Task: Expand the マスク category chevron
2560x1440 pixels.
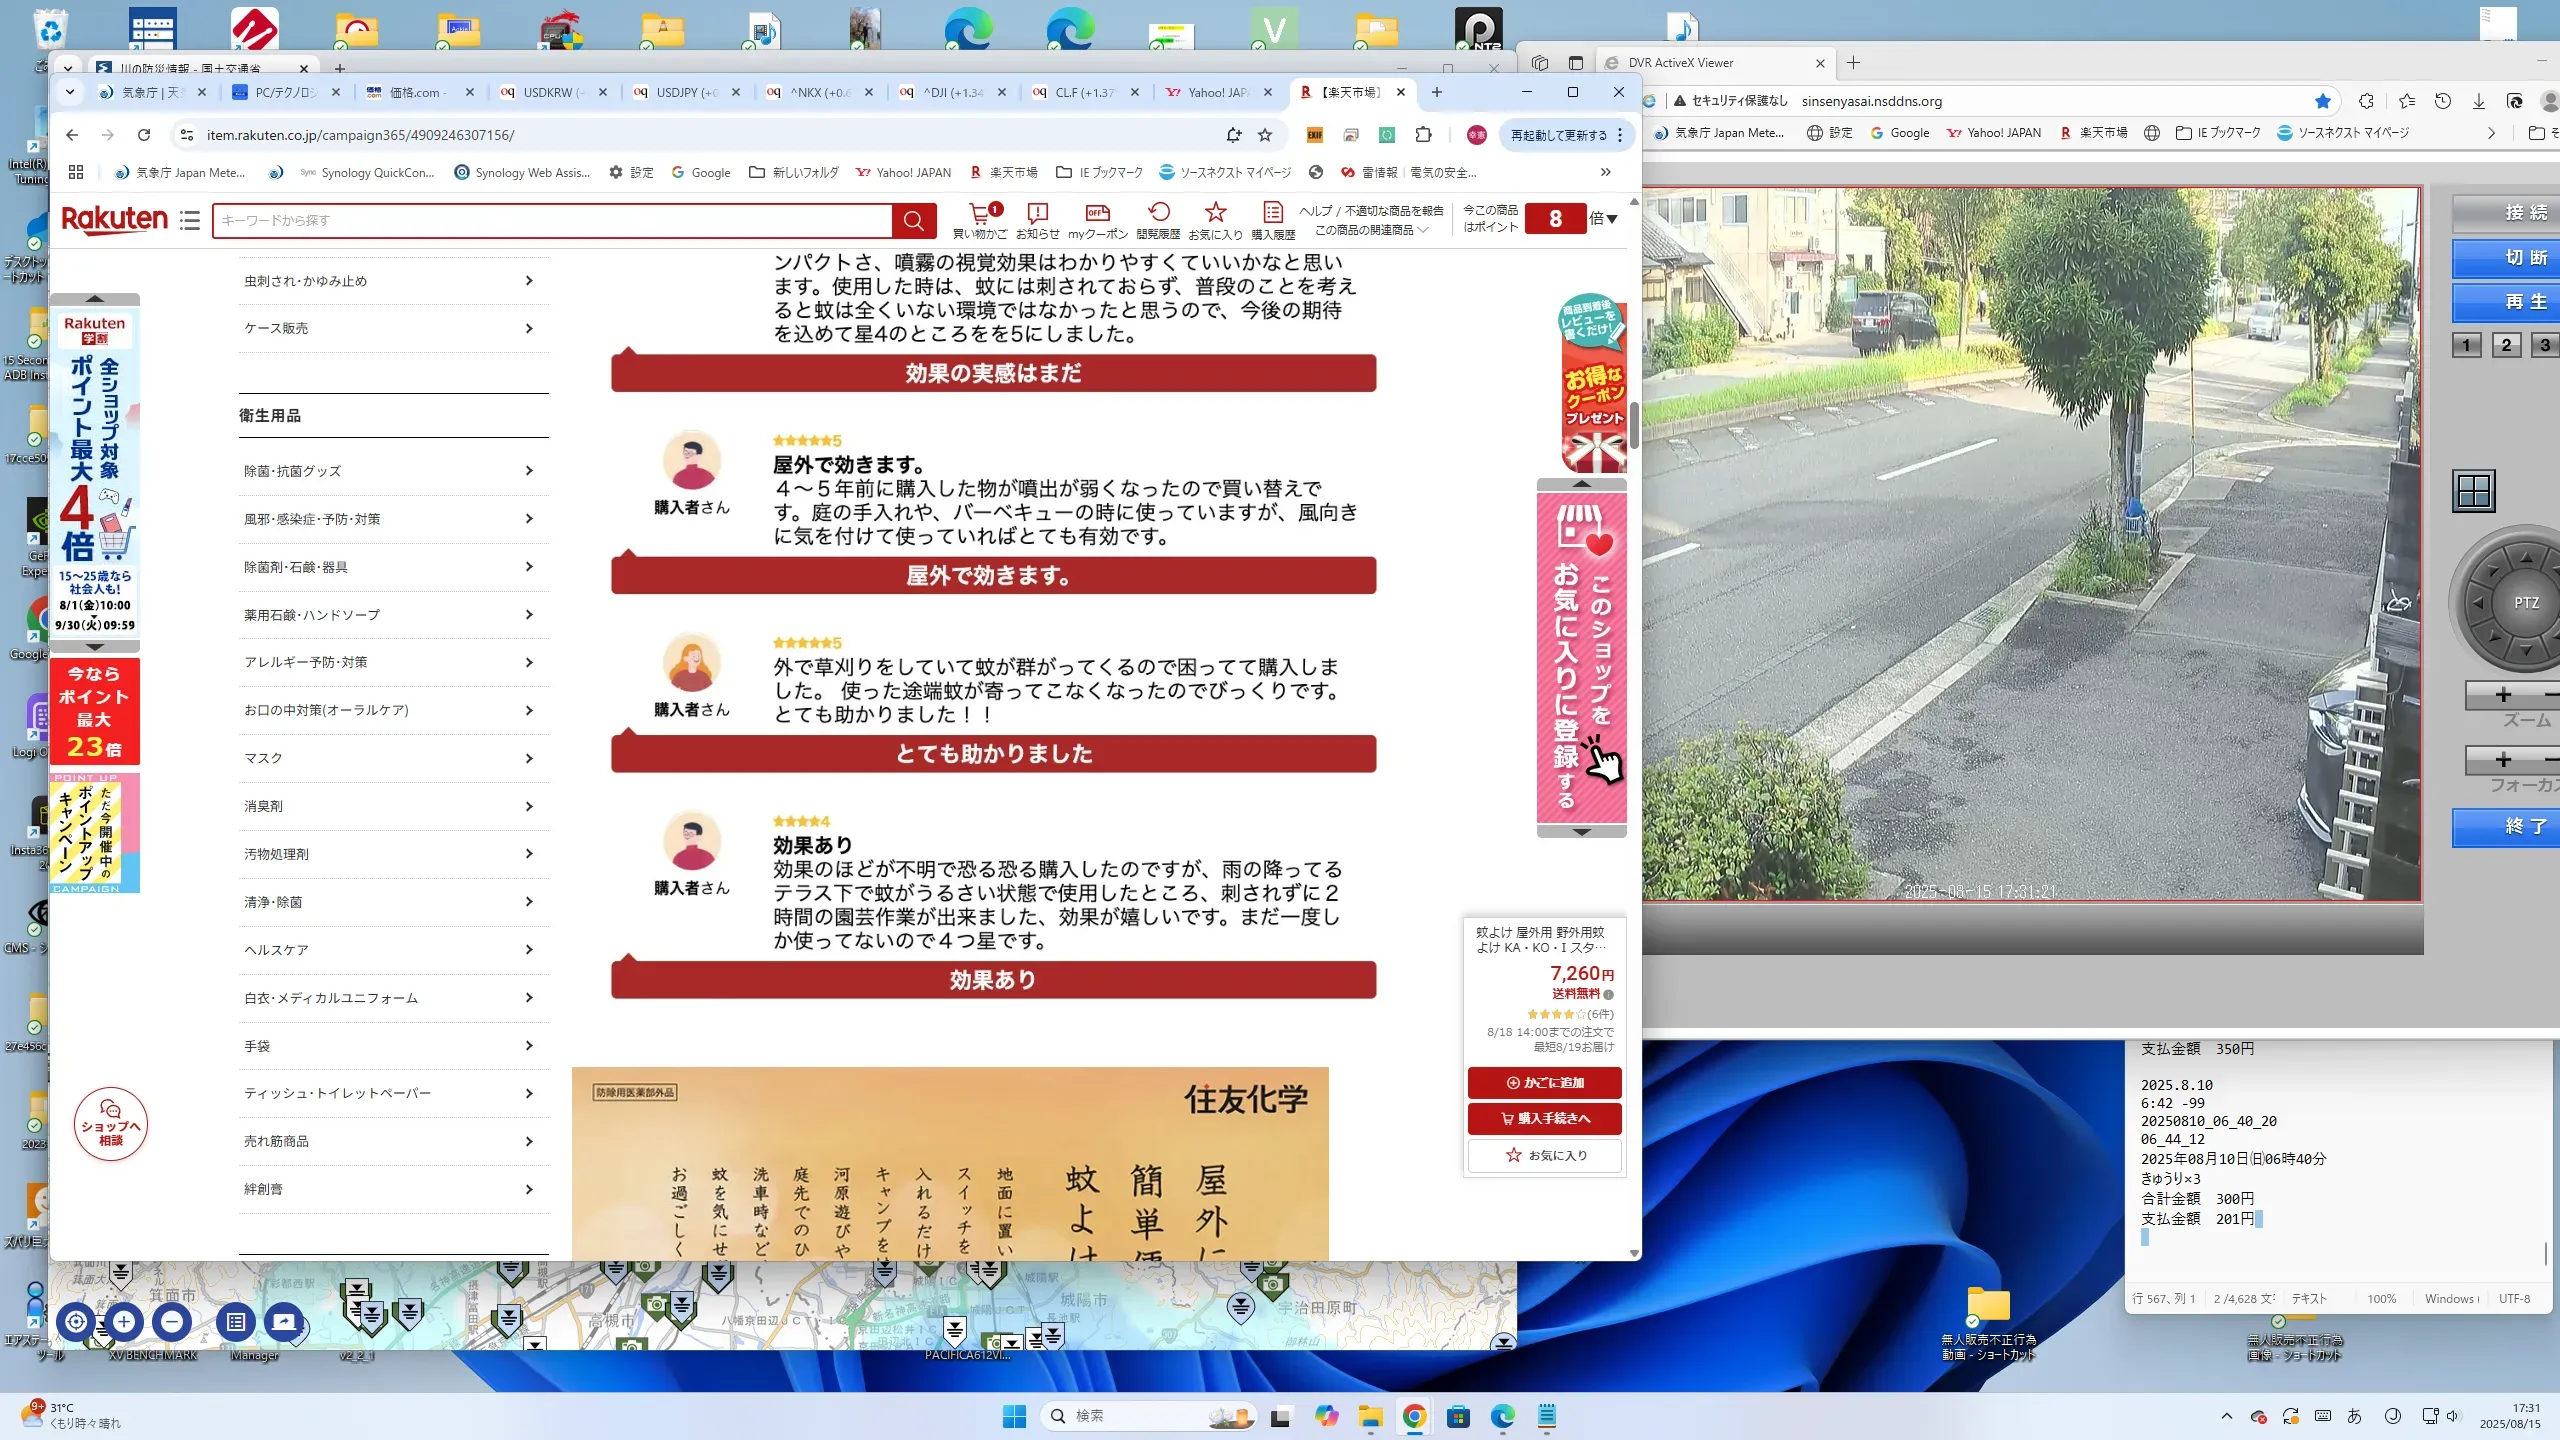Action: [529, 758]
